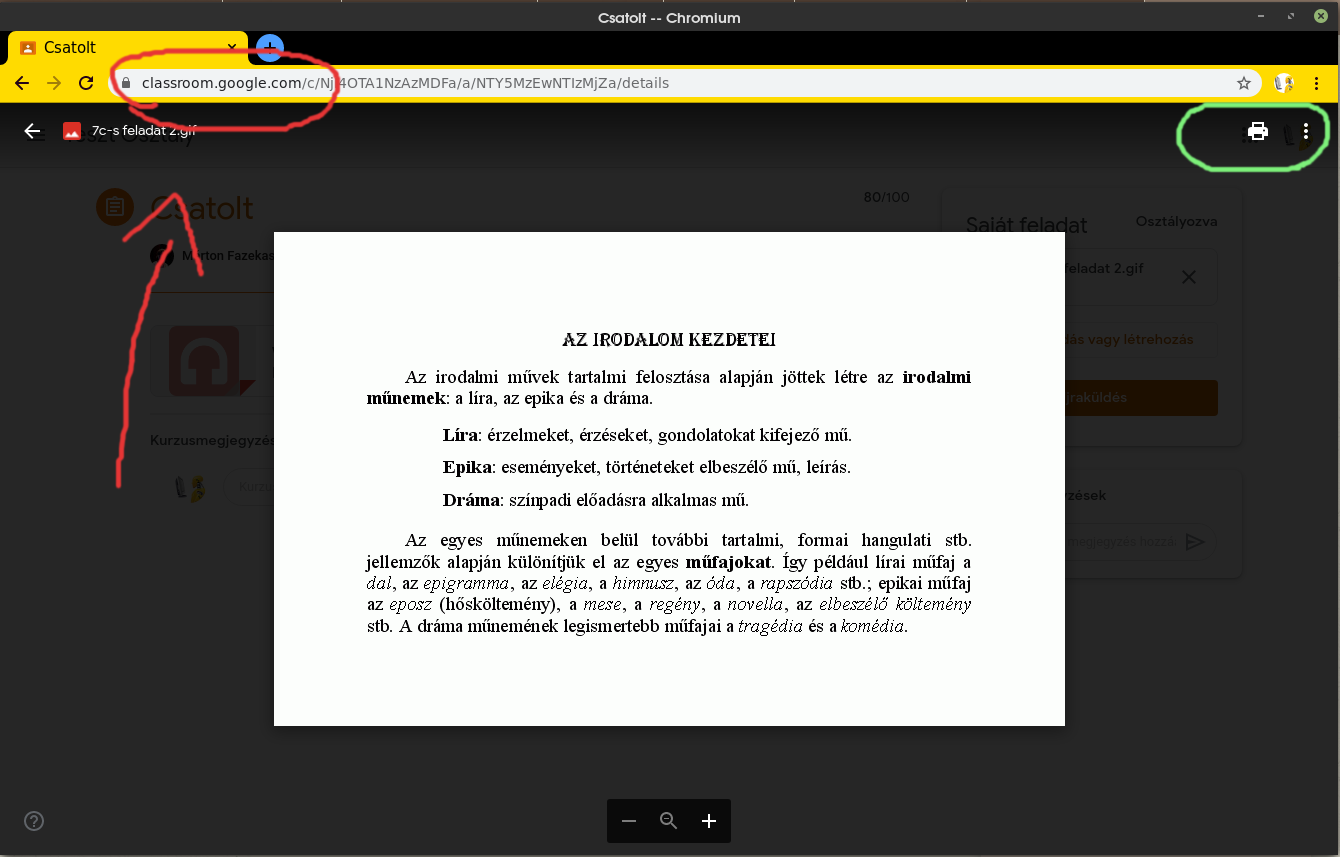This screenshot has width=1340, height=857.
Task: Open the Chromium three-dot browser menu
Action: (x=1317, y=84)
